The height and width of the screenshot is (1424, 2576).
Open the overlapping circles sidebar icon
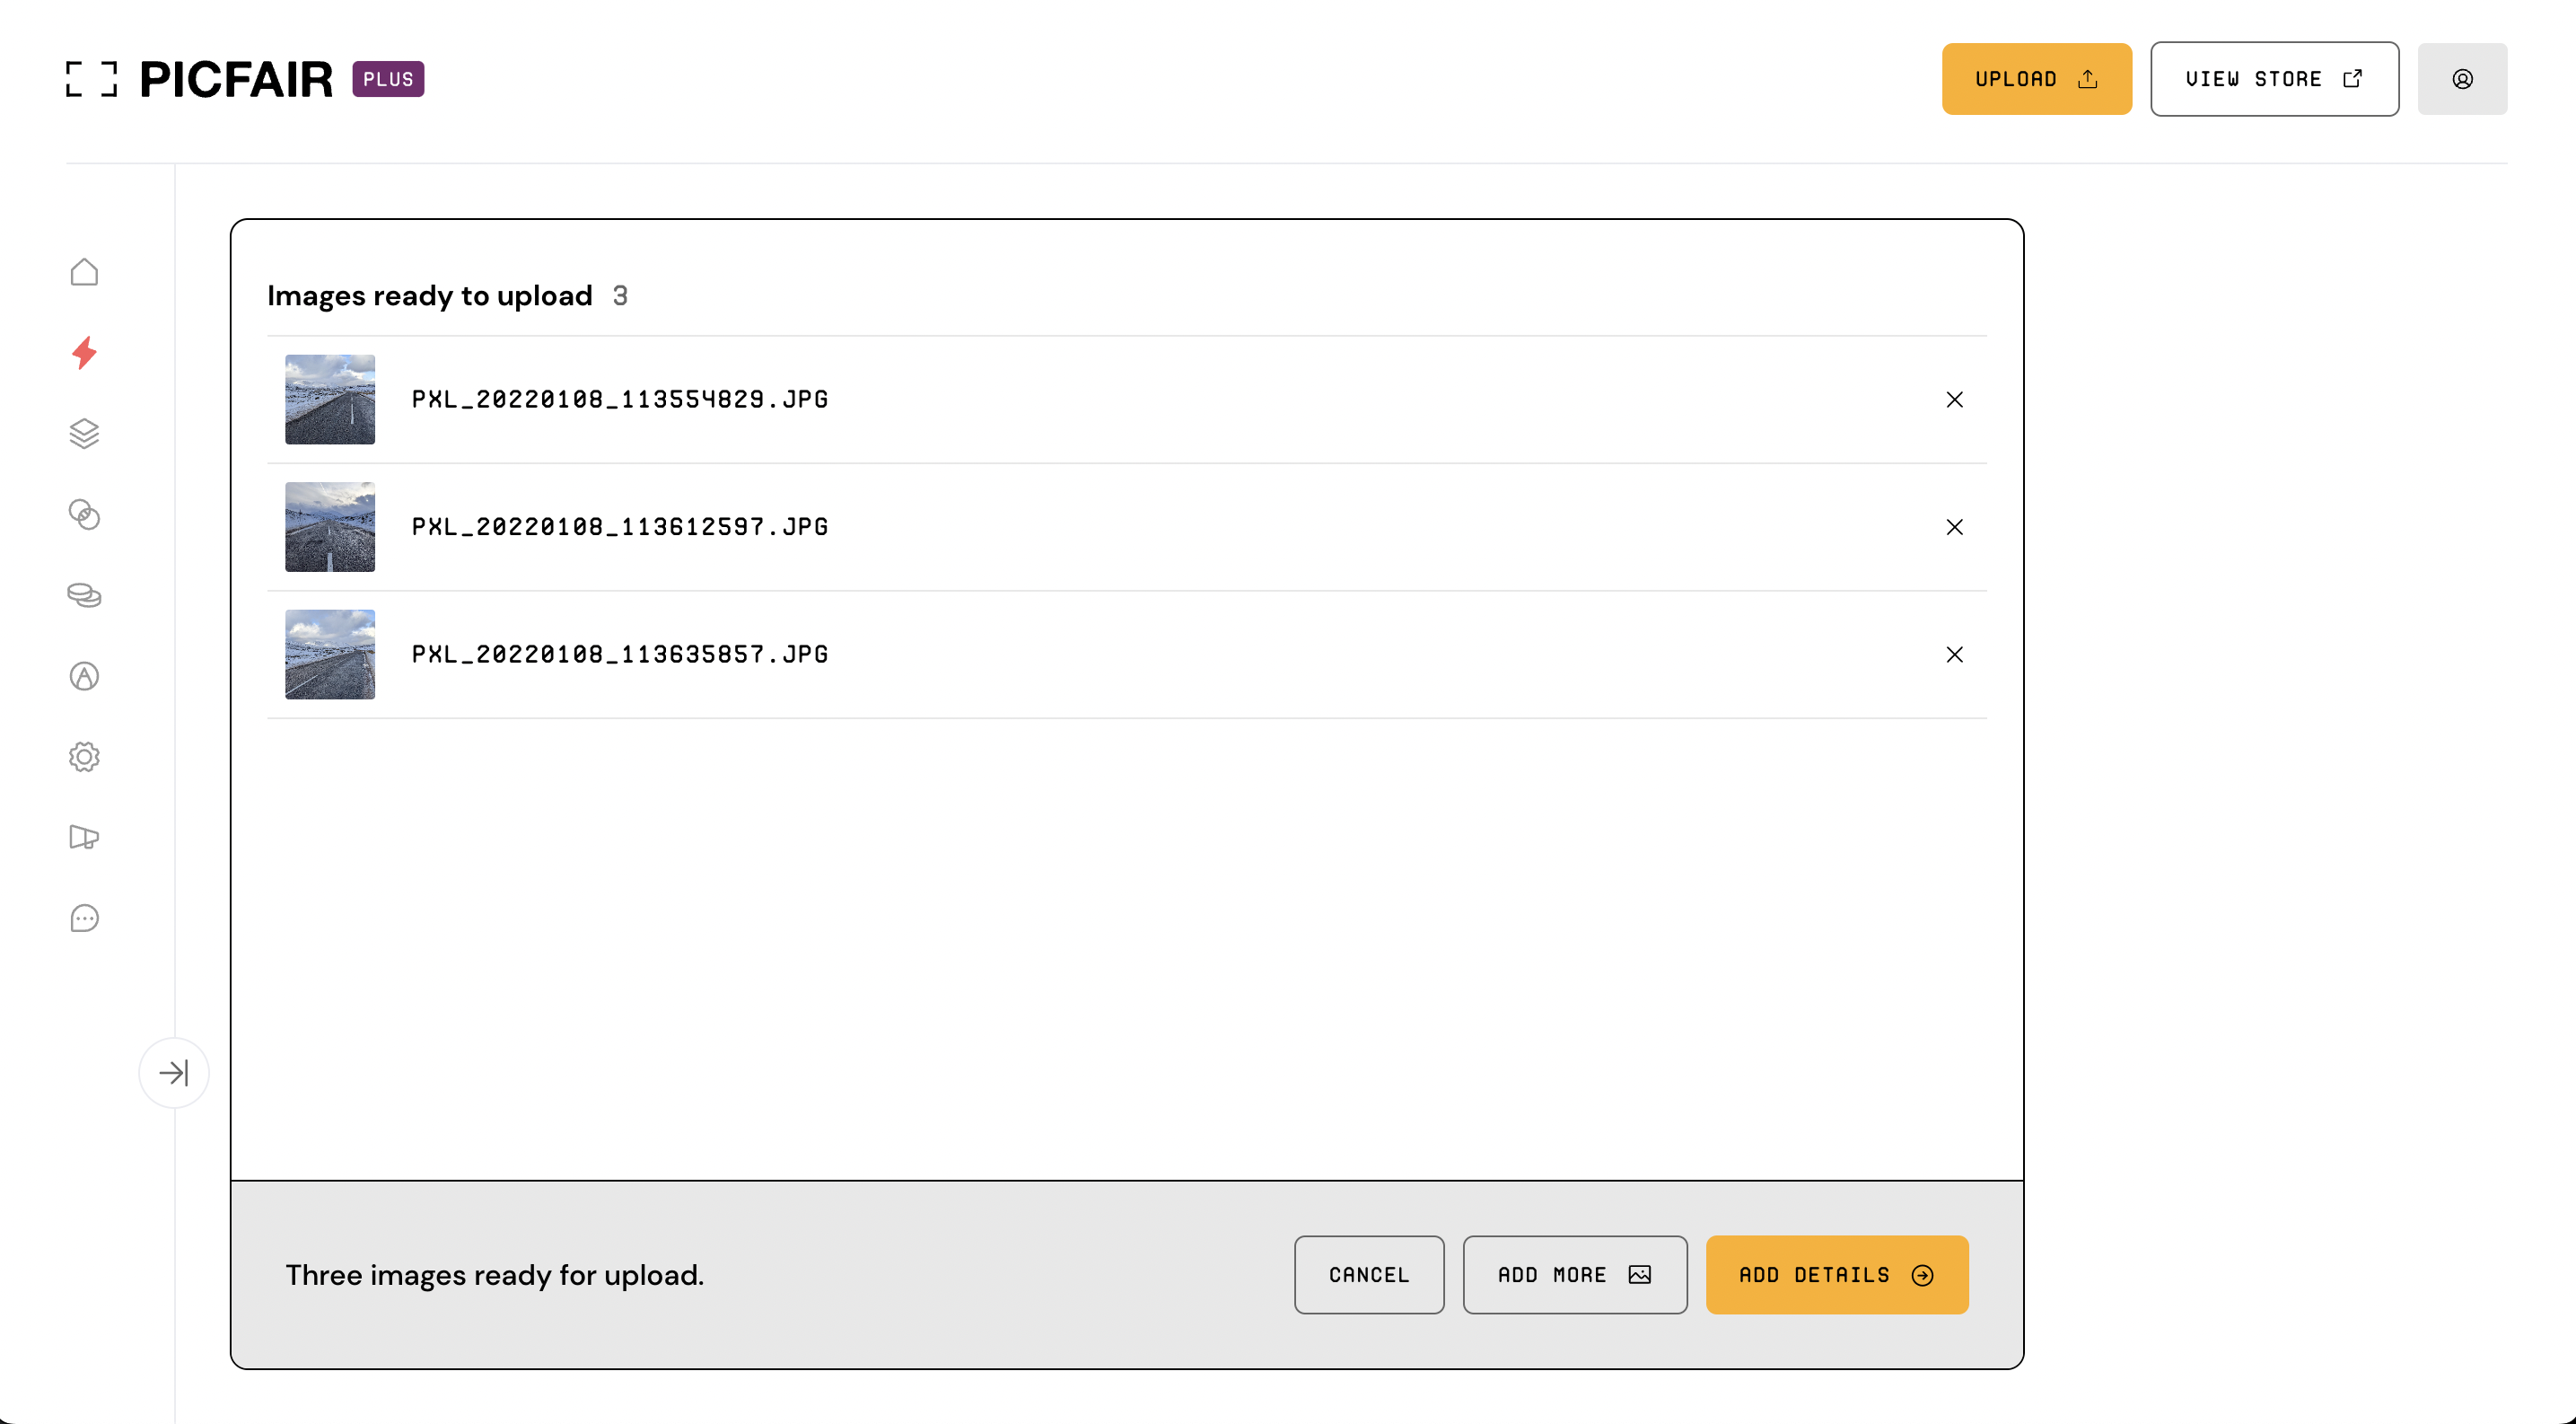(x=84, y=514)
